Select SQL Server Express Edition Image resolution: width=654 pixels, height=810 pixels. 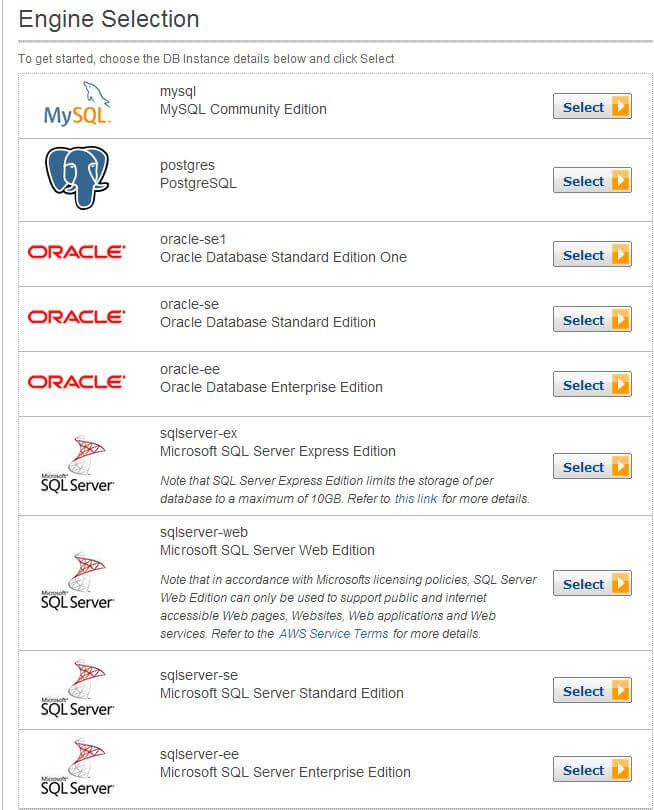point(592,467)
